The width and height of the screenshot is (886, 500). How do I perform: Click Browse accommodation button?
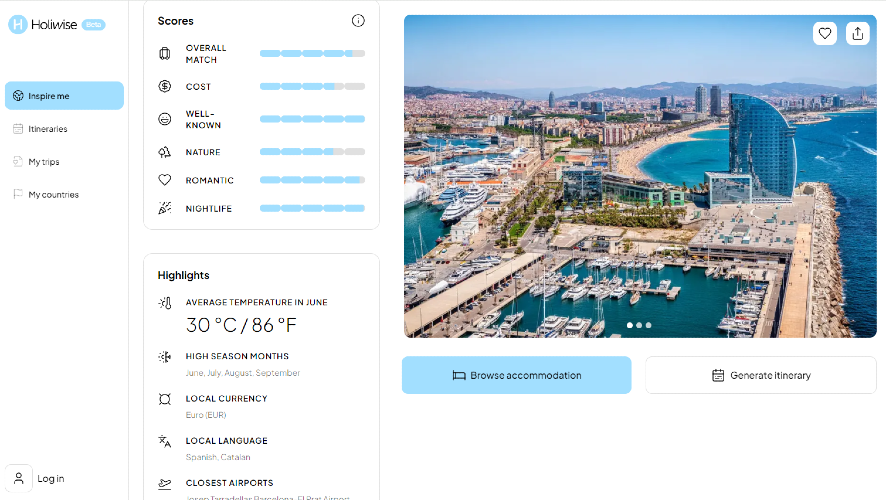point(516,375)
